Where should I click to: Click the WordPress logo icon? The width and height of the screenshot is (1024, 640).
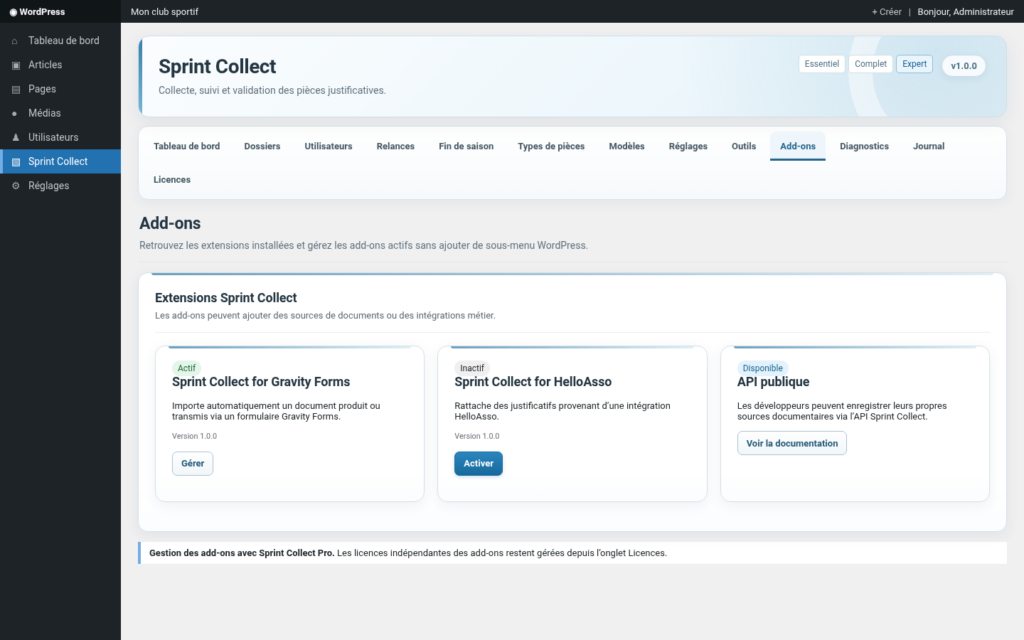[13, 12]
